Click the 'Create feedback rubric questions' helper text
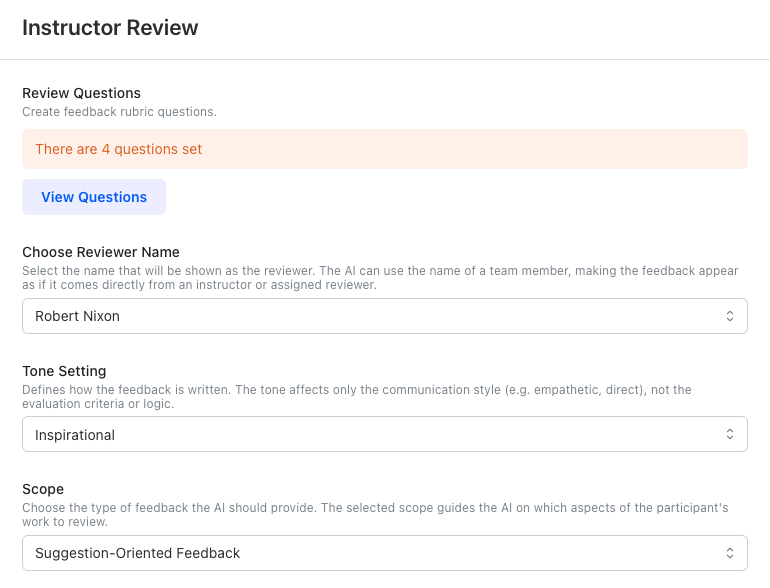Screen dimensions: 770x588 (119, 112)
